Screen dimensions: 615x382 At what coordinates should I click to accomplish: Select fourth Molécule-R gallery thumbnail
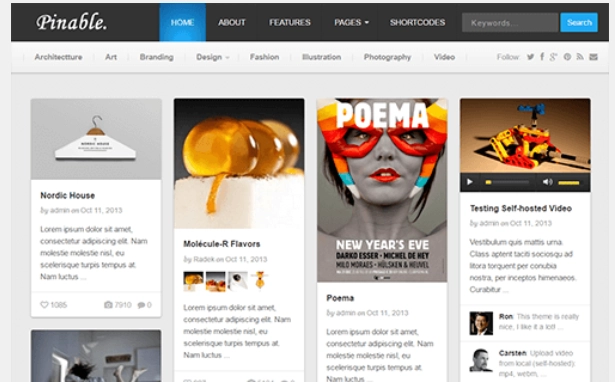[260, 281]
